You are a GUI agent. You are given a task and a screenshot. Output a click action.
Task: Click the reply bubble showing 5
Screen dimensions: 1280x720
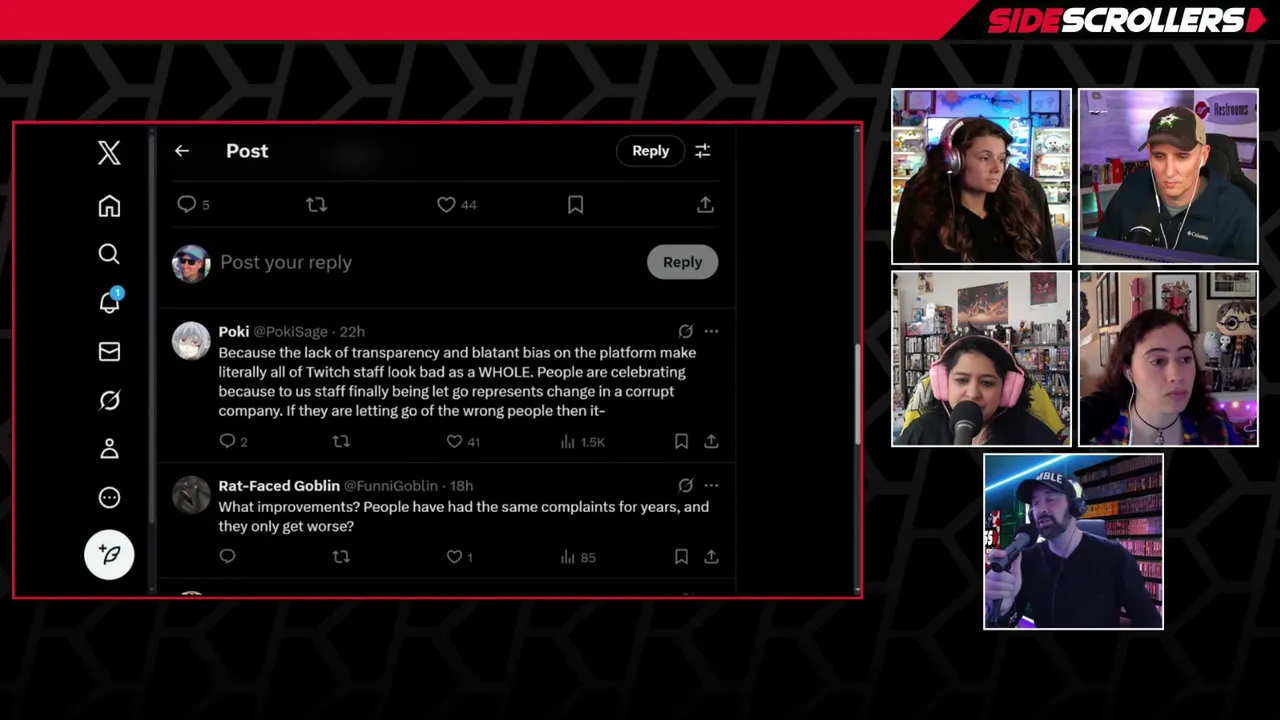193,204
